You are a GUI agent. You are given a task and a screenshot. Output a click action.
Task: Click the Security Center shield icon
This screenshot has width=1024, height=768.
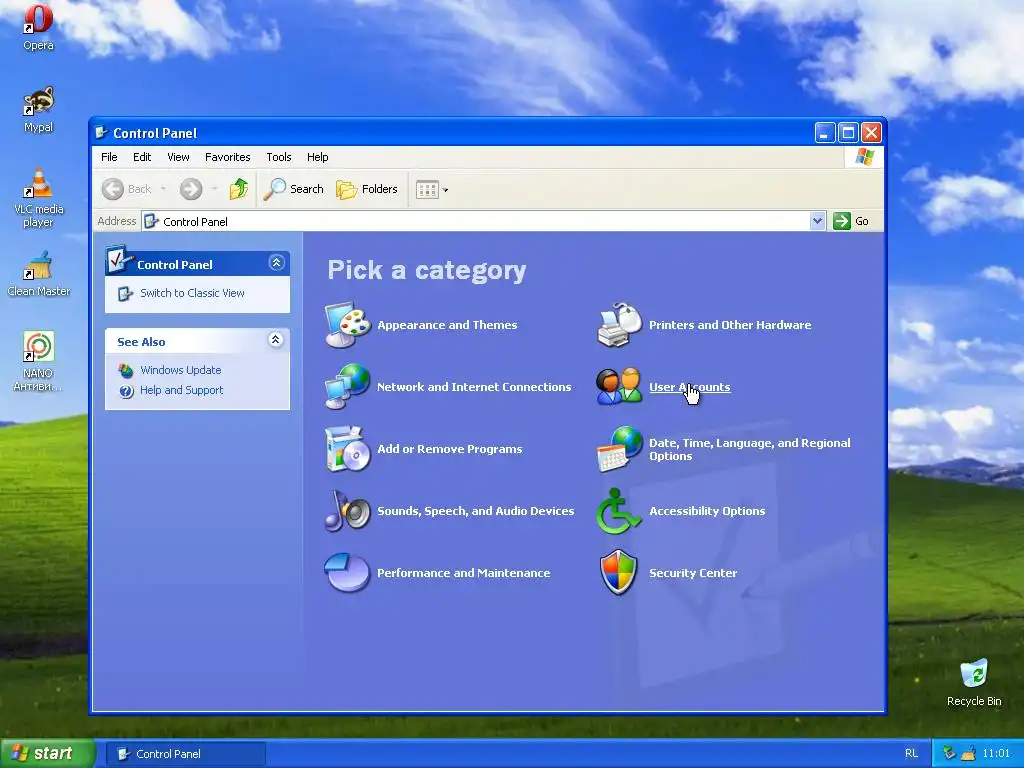(618, 573)
